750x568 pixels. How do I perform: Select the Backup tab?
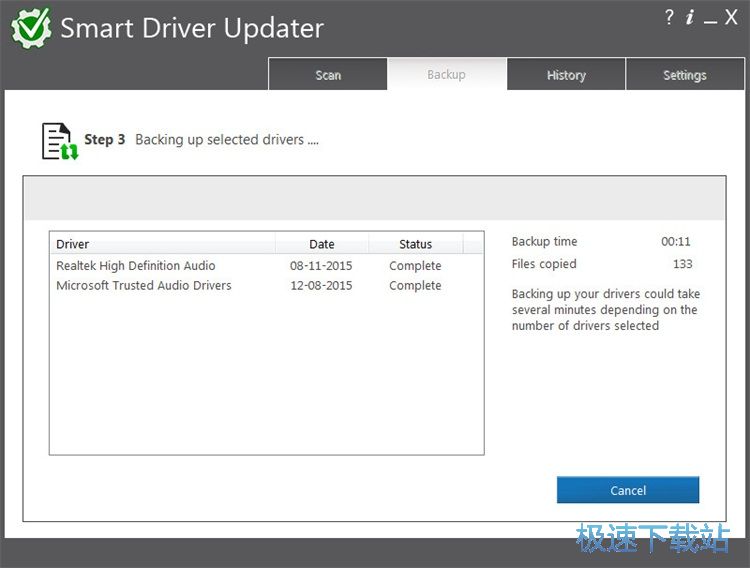[x=446, y=75]
